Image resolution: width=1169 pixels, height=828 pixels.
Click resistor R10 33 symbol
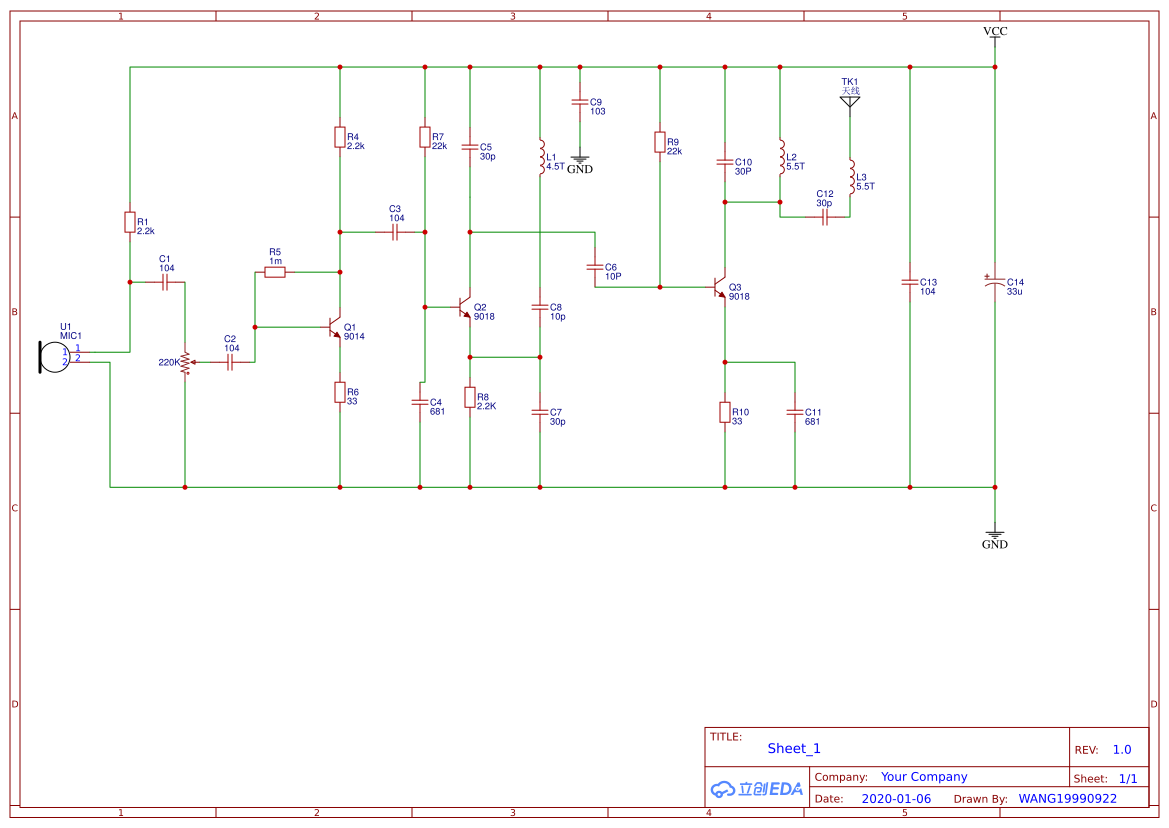[725, 412]
